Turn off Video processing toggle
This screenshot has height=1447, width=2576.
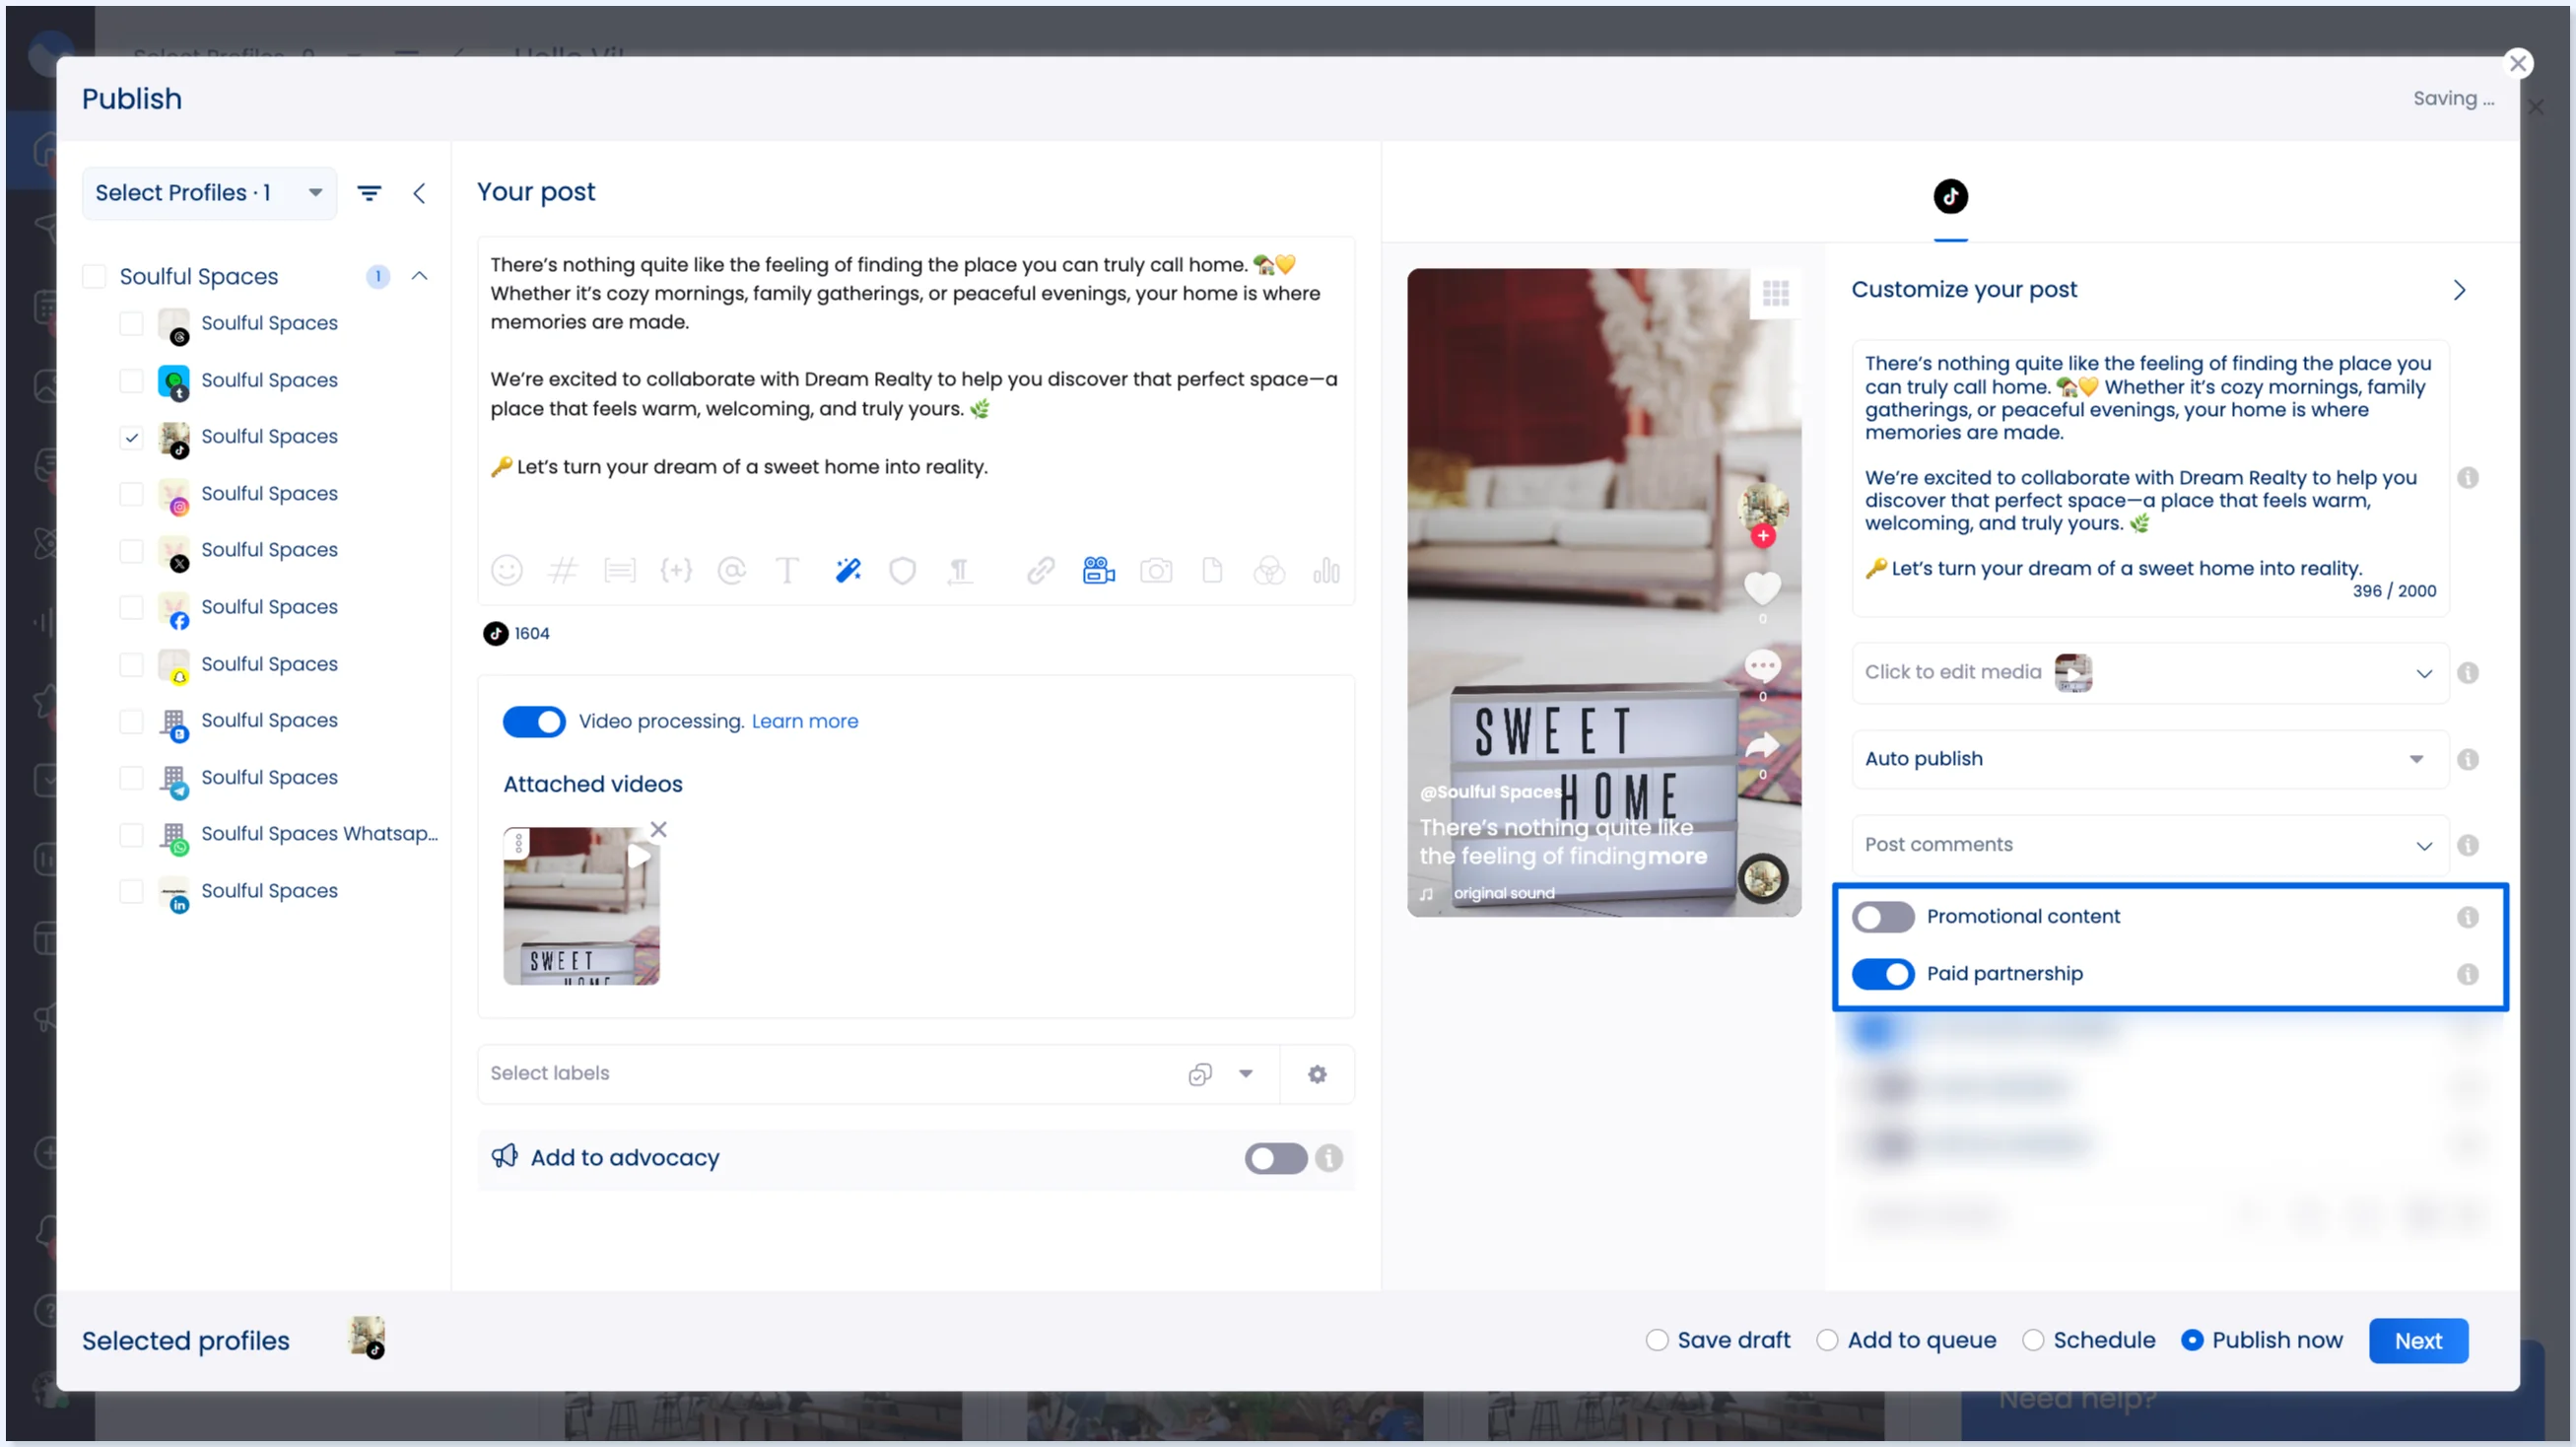[534, 721]
